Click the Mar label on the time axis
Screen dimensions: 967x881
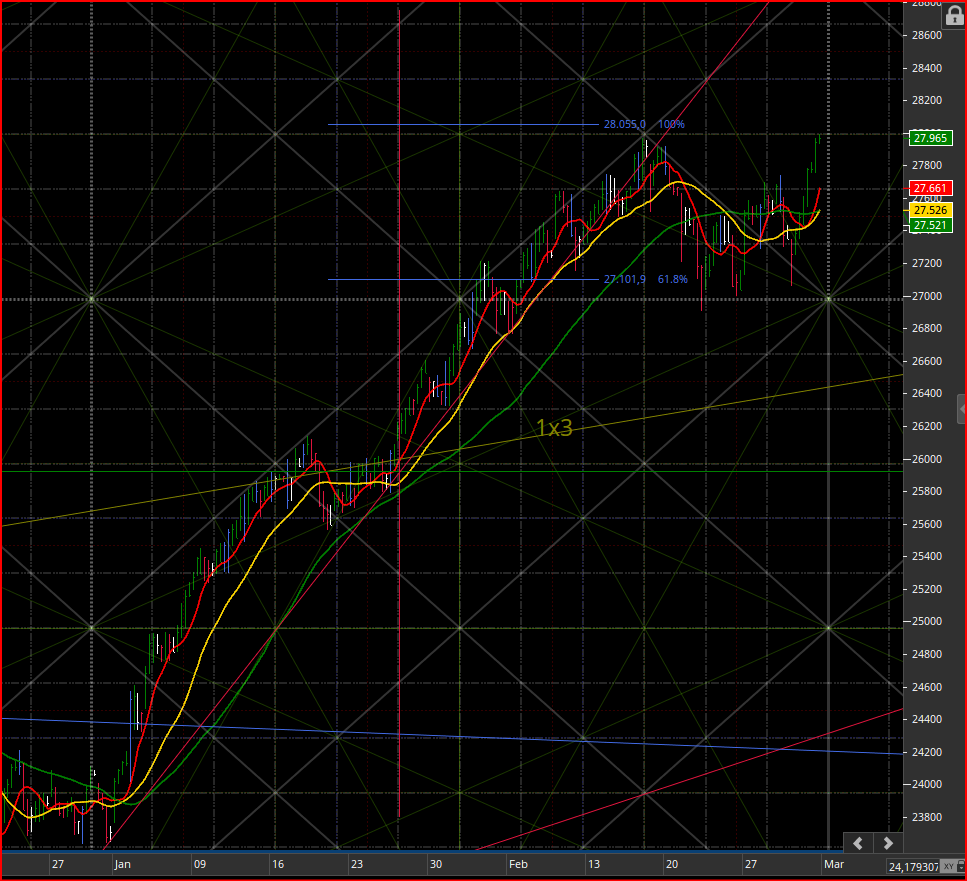coord(834,864)
